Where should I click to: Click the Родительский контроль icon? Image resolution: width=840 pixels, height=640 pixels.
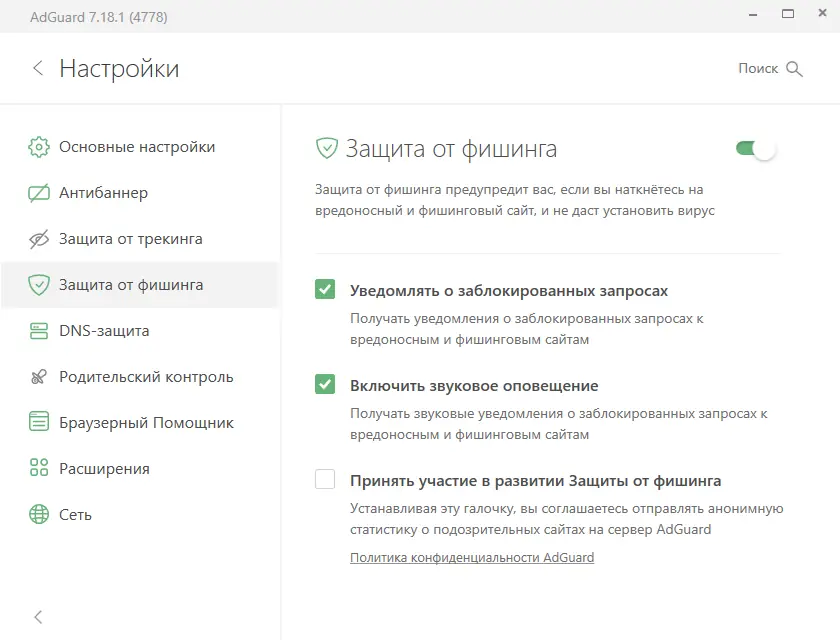click(39, 377)
